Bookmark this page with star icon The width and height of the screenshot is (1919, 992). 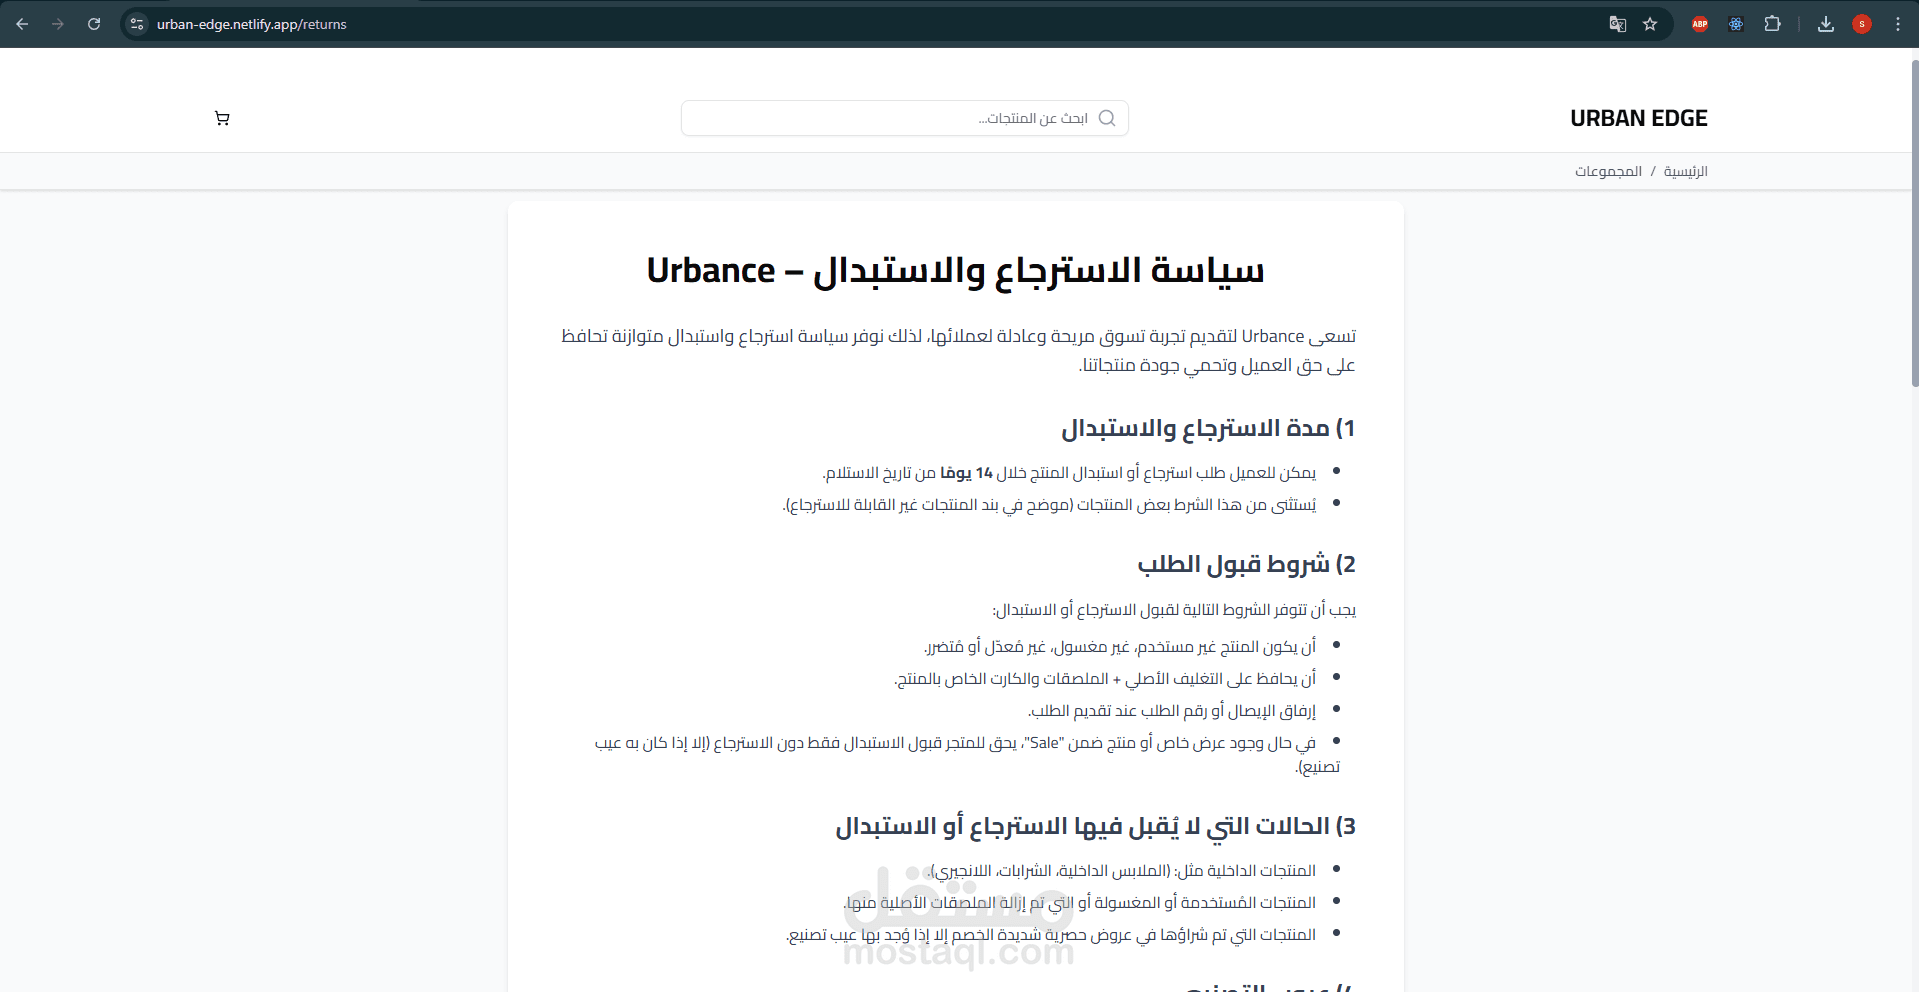1650,24
